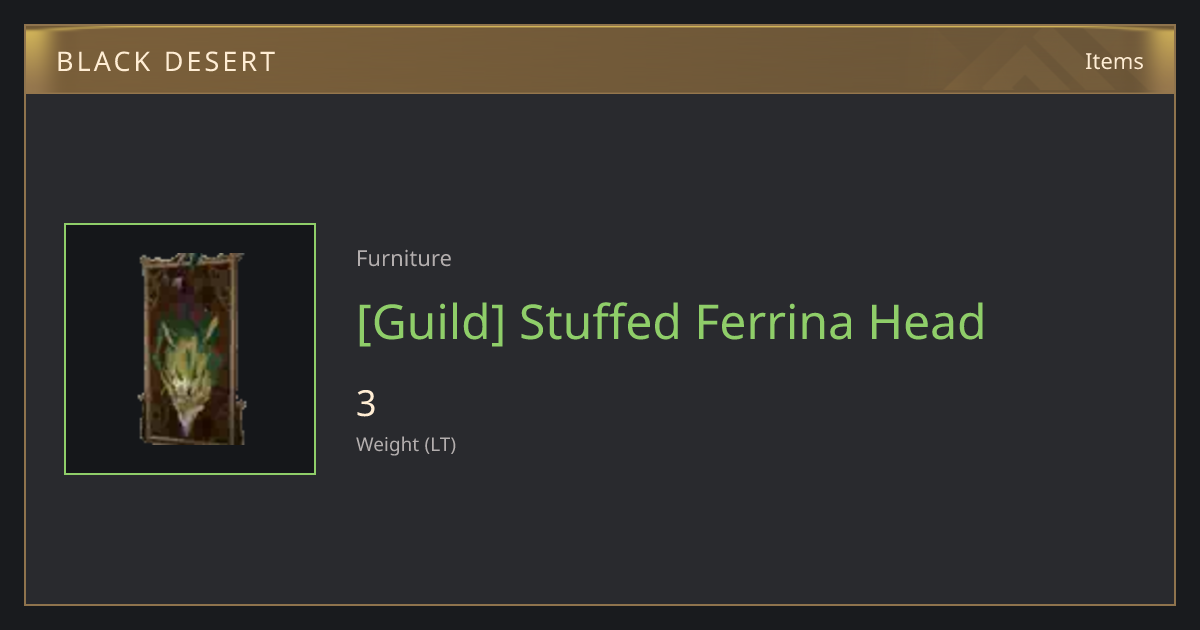This screenshot has width=1200, height=630.
Task: Click the Weight (LT) label
Action: pyautogui.click(x=406, y=444)
